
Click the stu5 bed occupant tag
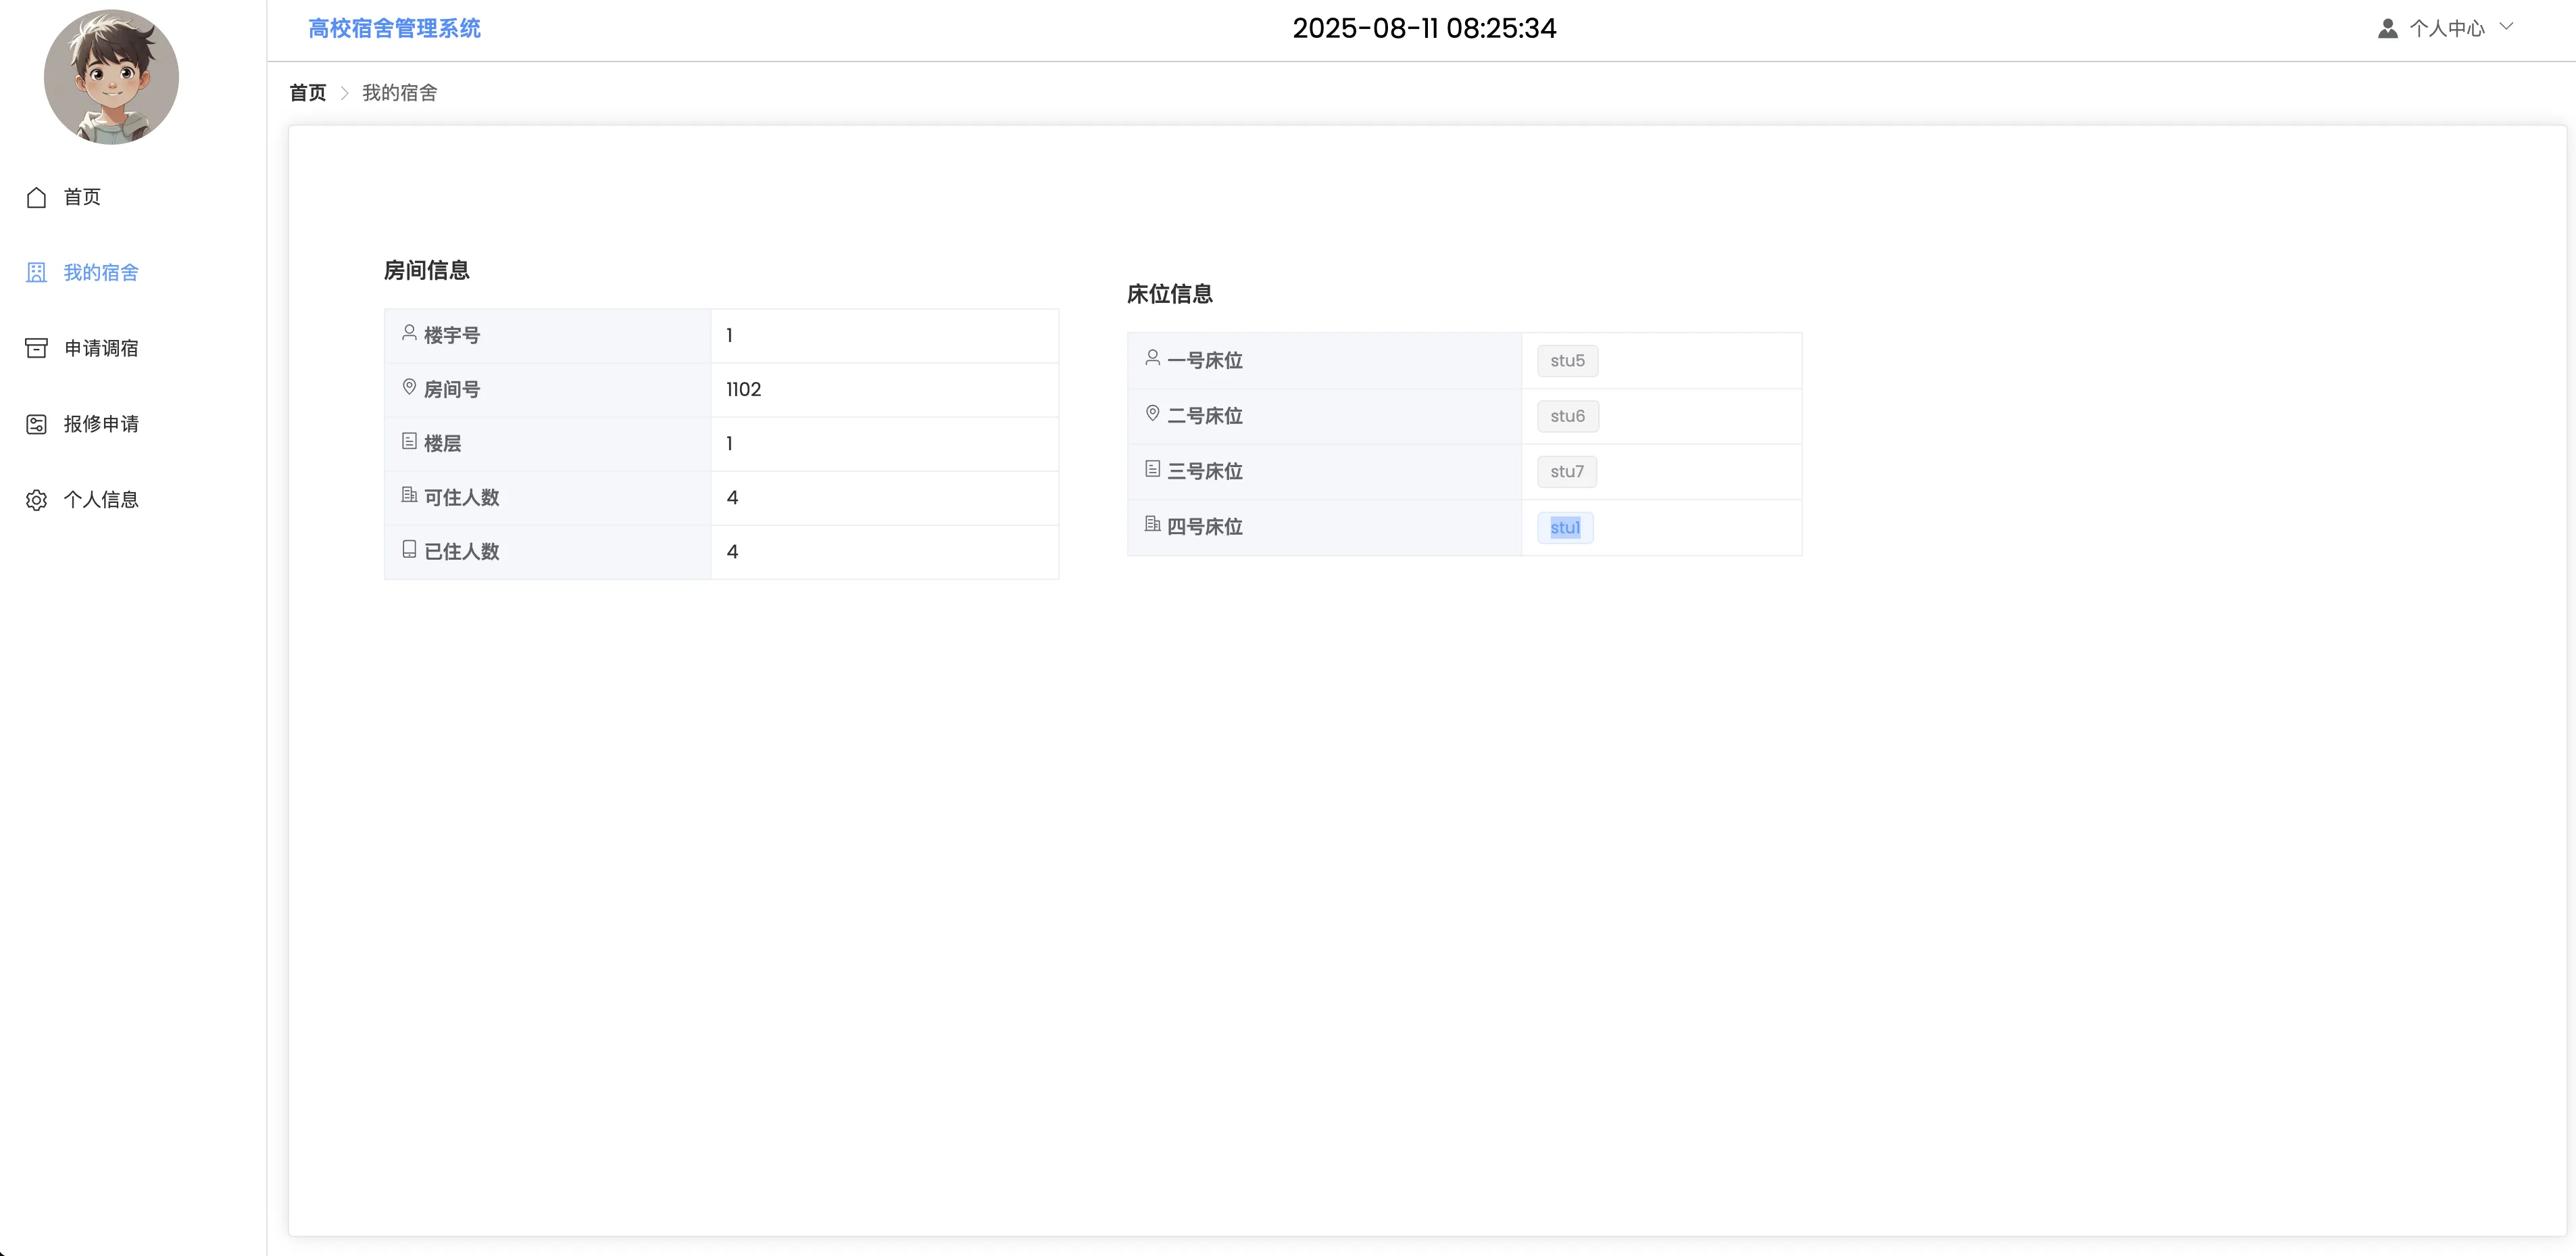pos(1567,361)
